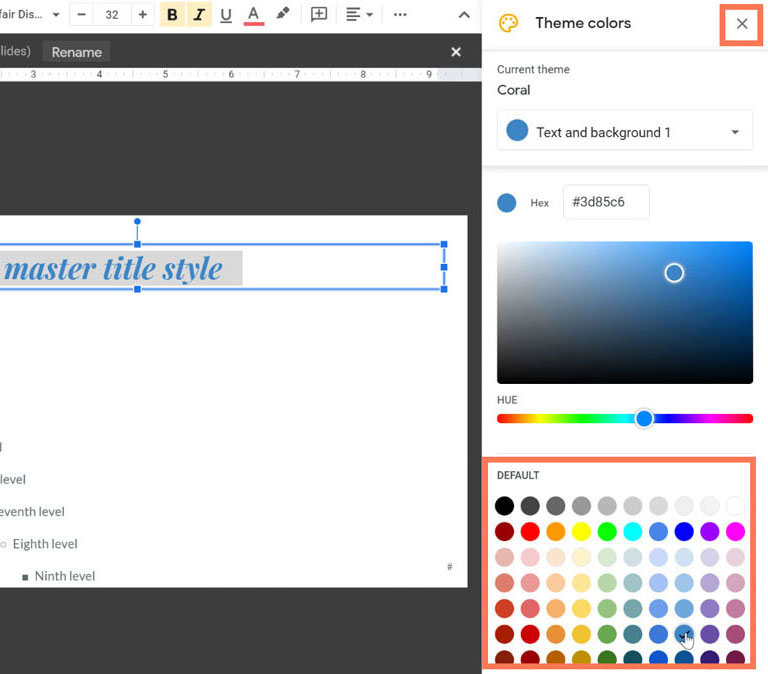768x674 pixels.
Task: Open the highlight color pen tool
Action: click(283, 14)
